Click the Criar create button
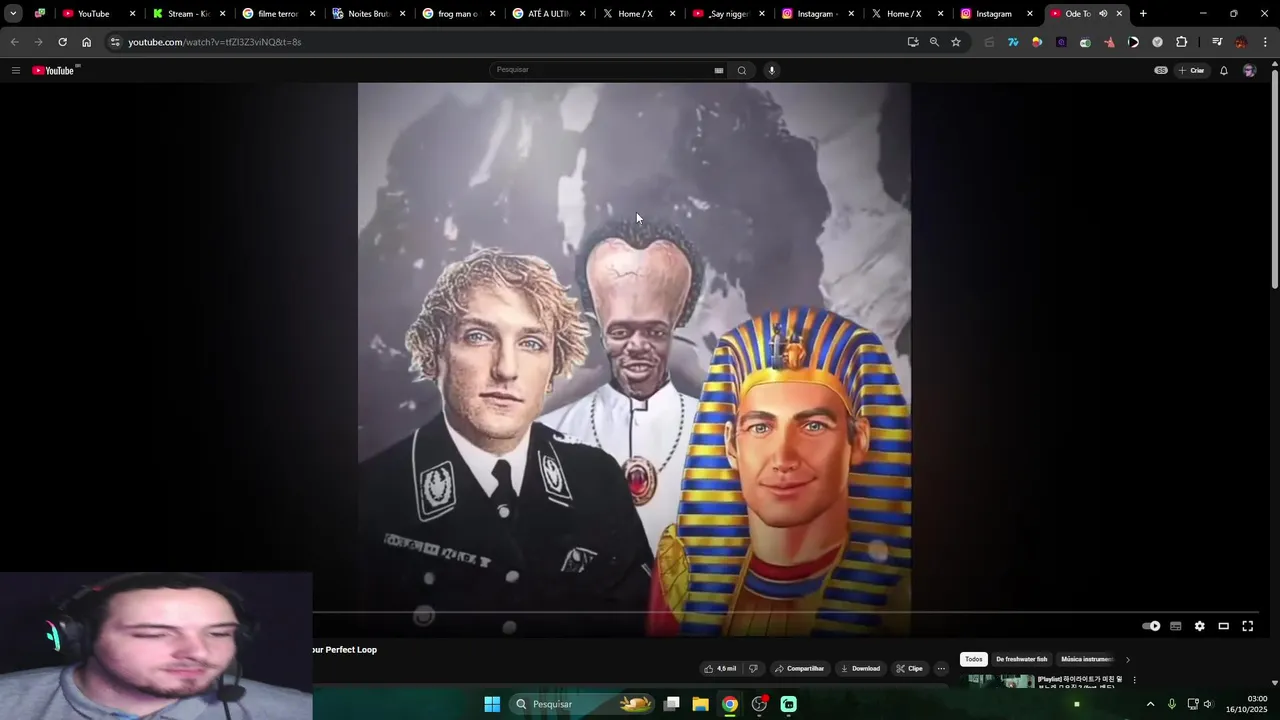Viewport: 1280px width, 720px height. tap(1191, 70)
